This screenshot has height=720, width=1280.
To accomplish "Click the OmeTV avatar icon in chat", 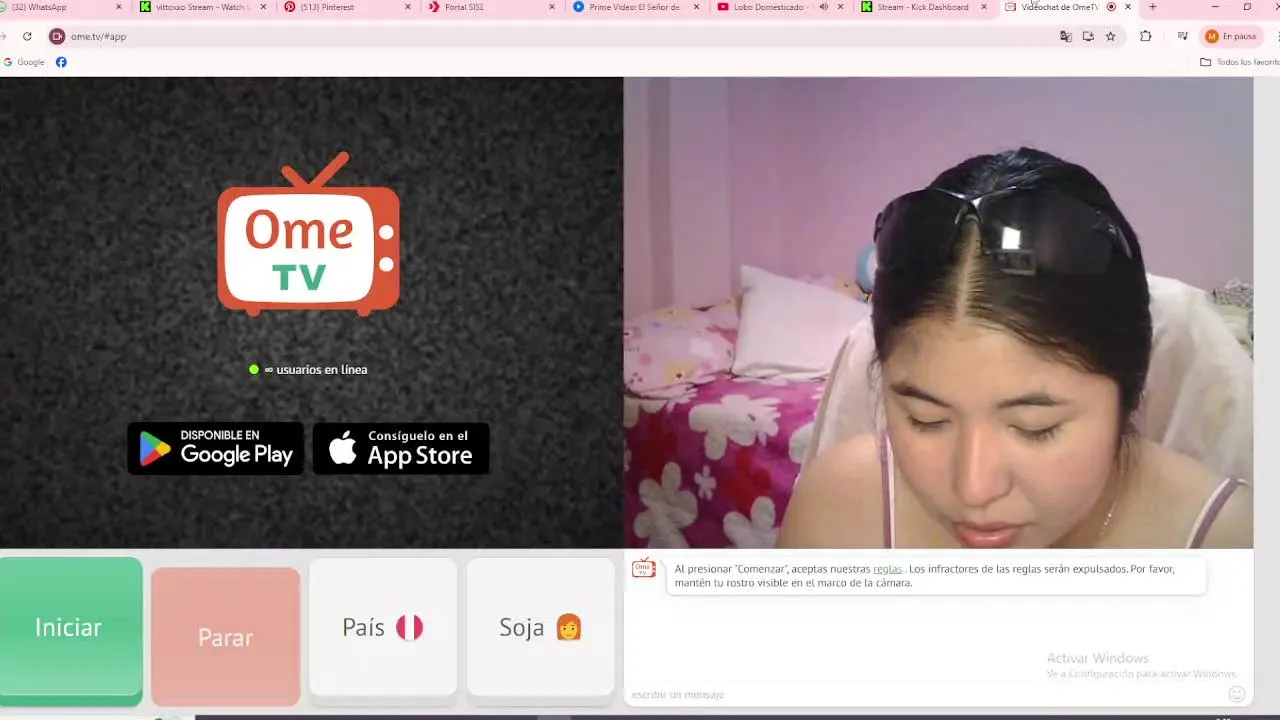I will pyautogui.click(x=643, y=568).
